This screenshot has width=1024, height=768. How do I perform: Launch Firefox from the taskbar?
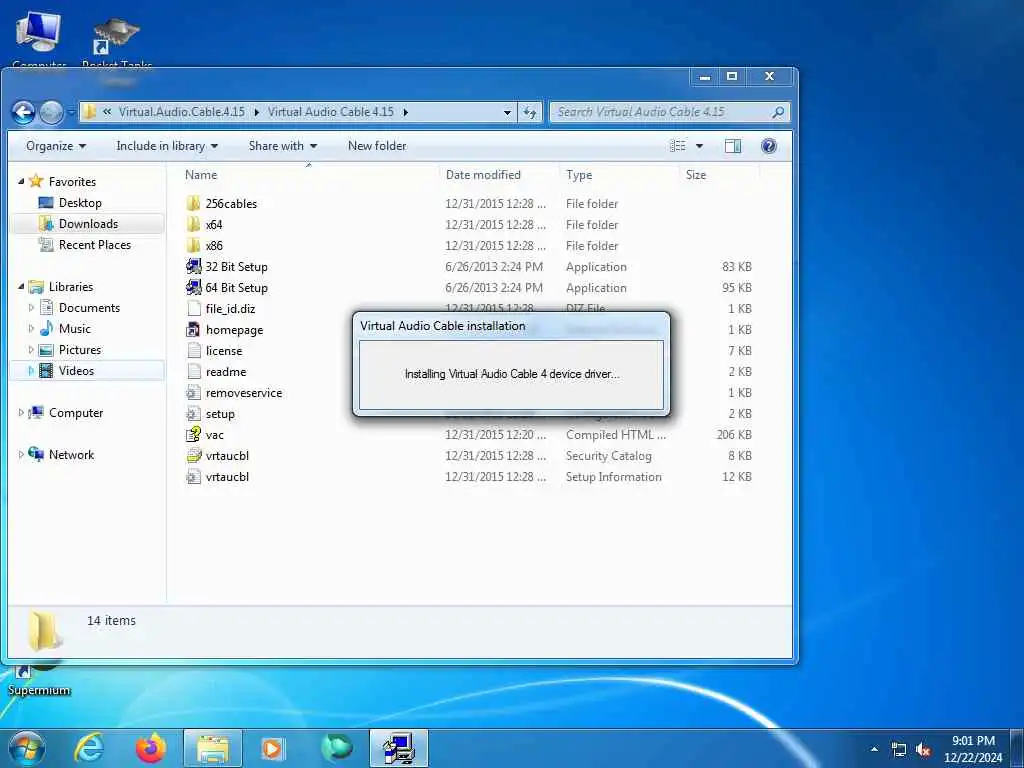pos(151,748)
